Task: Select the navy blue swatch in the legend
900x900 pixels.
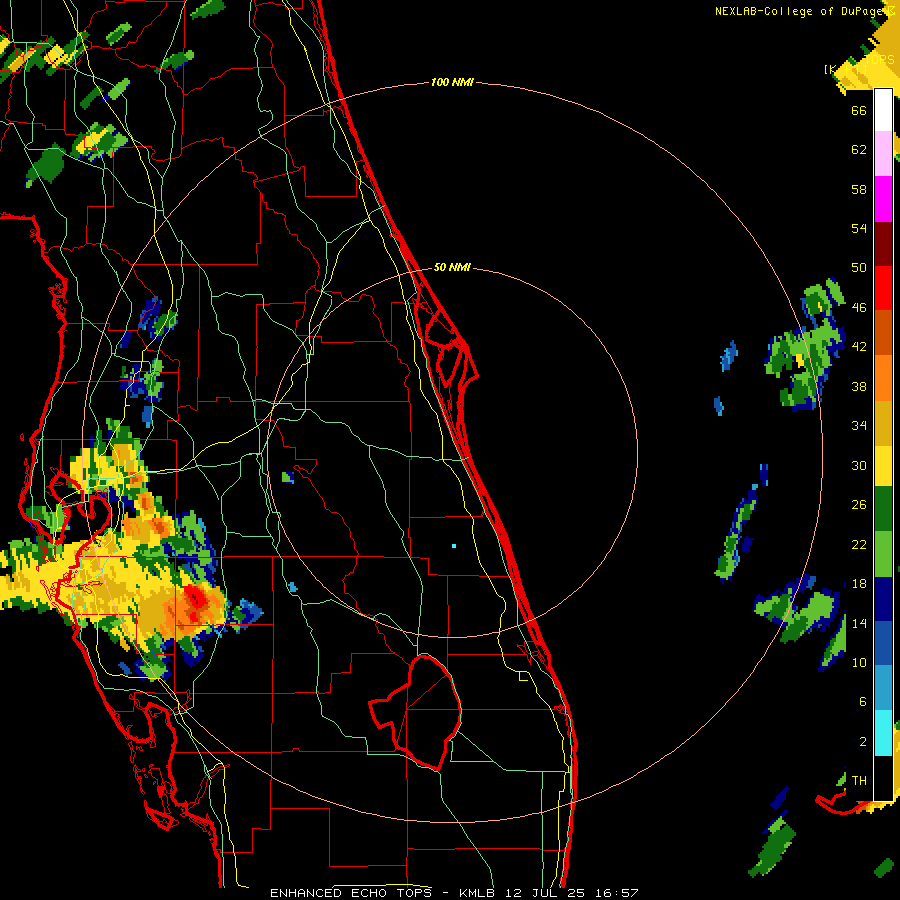Action: point(883,599)
